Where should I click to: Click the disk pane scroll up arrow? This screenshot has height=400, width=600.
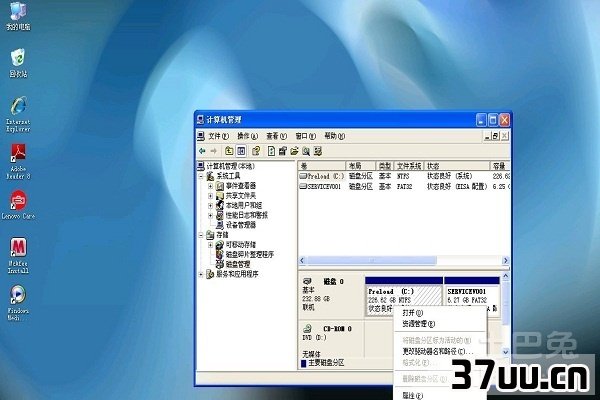click(x=505, y=276)
